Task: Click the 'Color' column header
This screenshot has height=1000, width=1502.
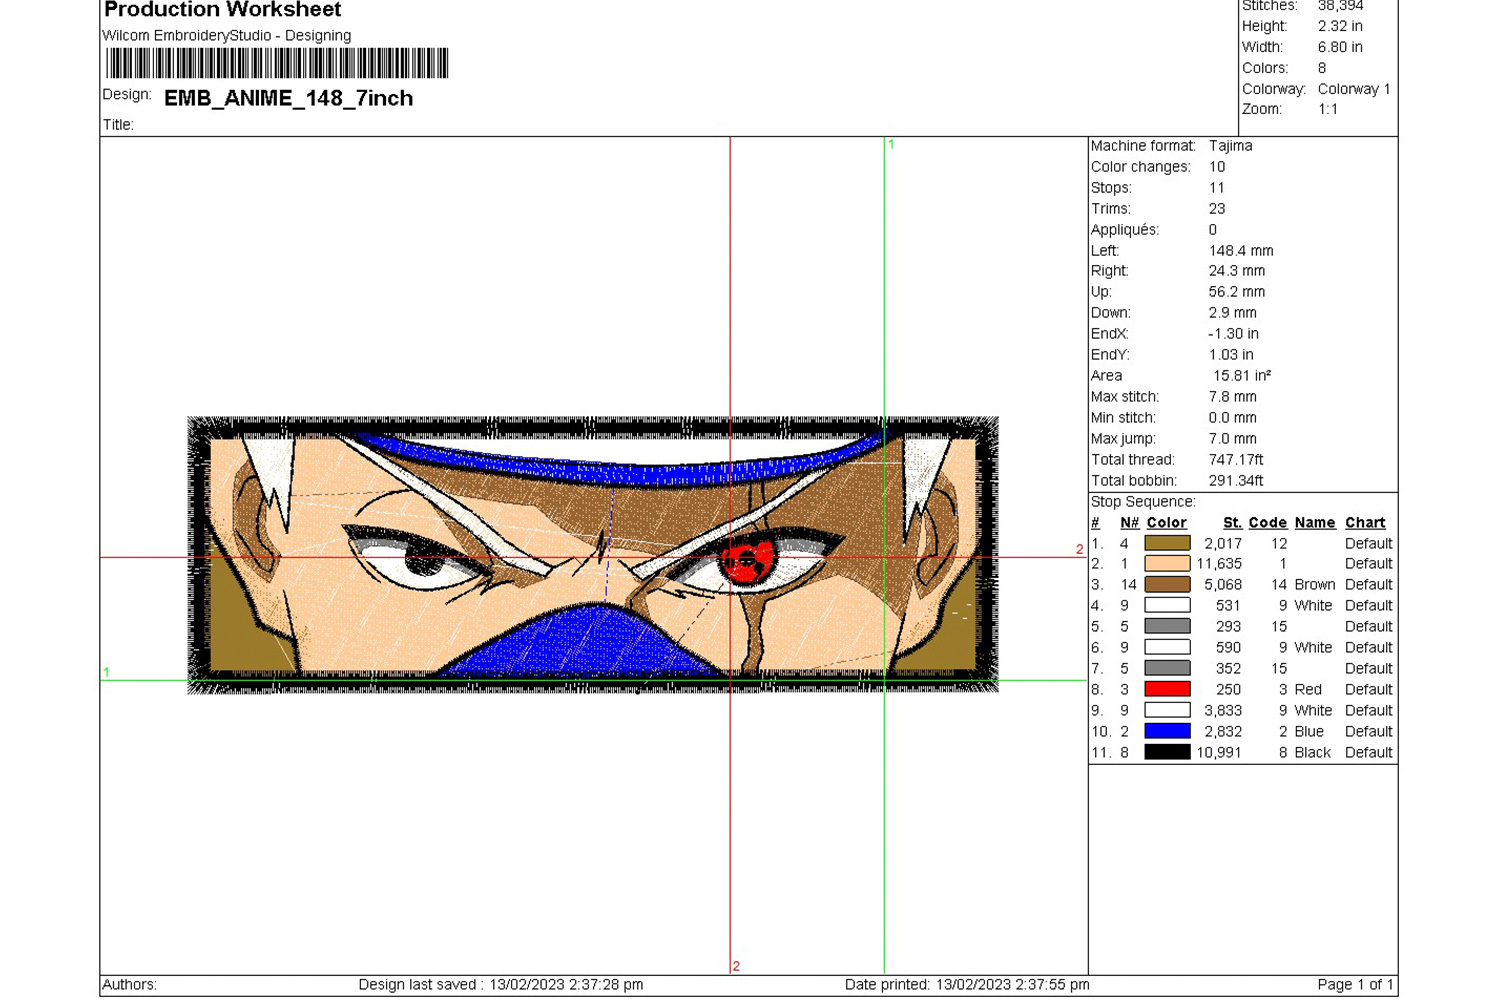Action: [x=1166, y=523]
